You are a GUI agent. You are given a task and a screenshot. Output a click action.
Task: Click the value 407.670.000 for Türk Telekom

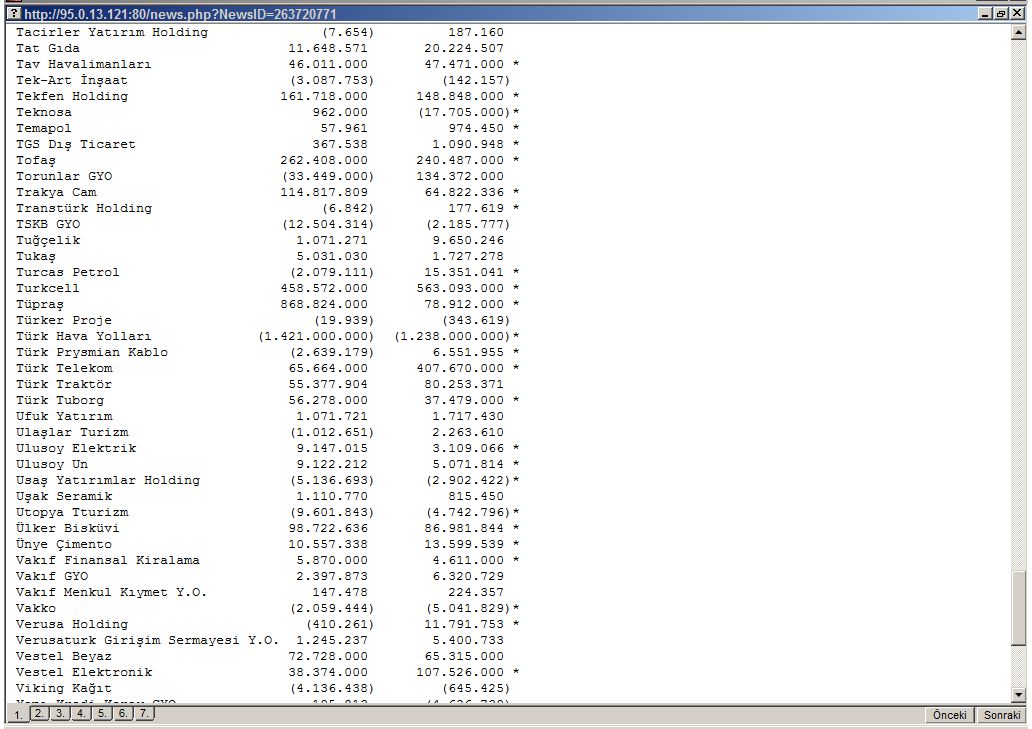(460, 368)
